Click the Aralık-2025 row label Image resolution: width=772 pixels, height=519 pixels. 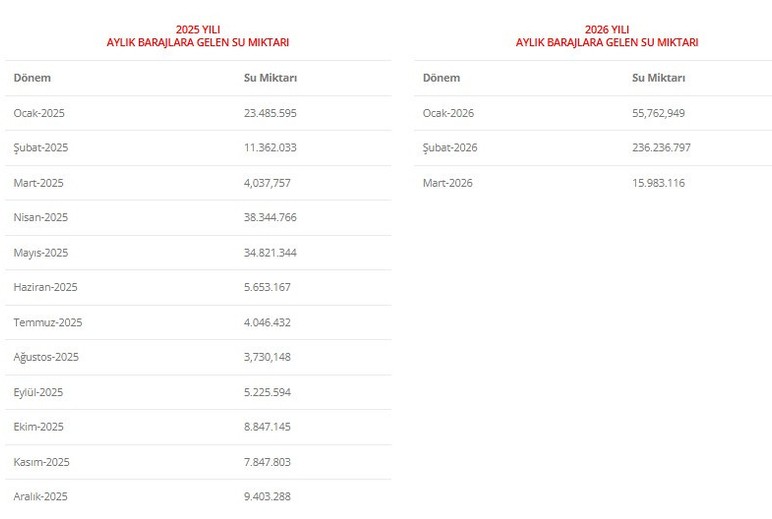(x=40, y=496)
